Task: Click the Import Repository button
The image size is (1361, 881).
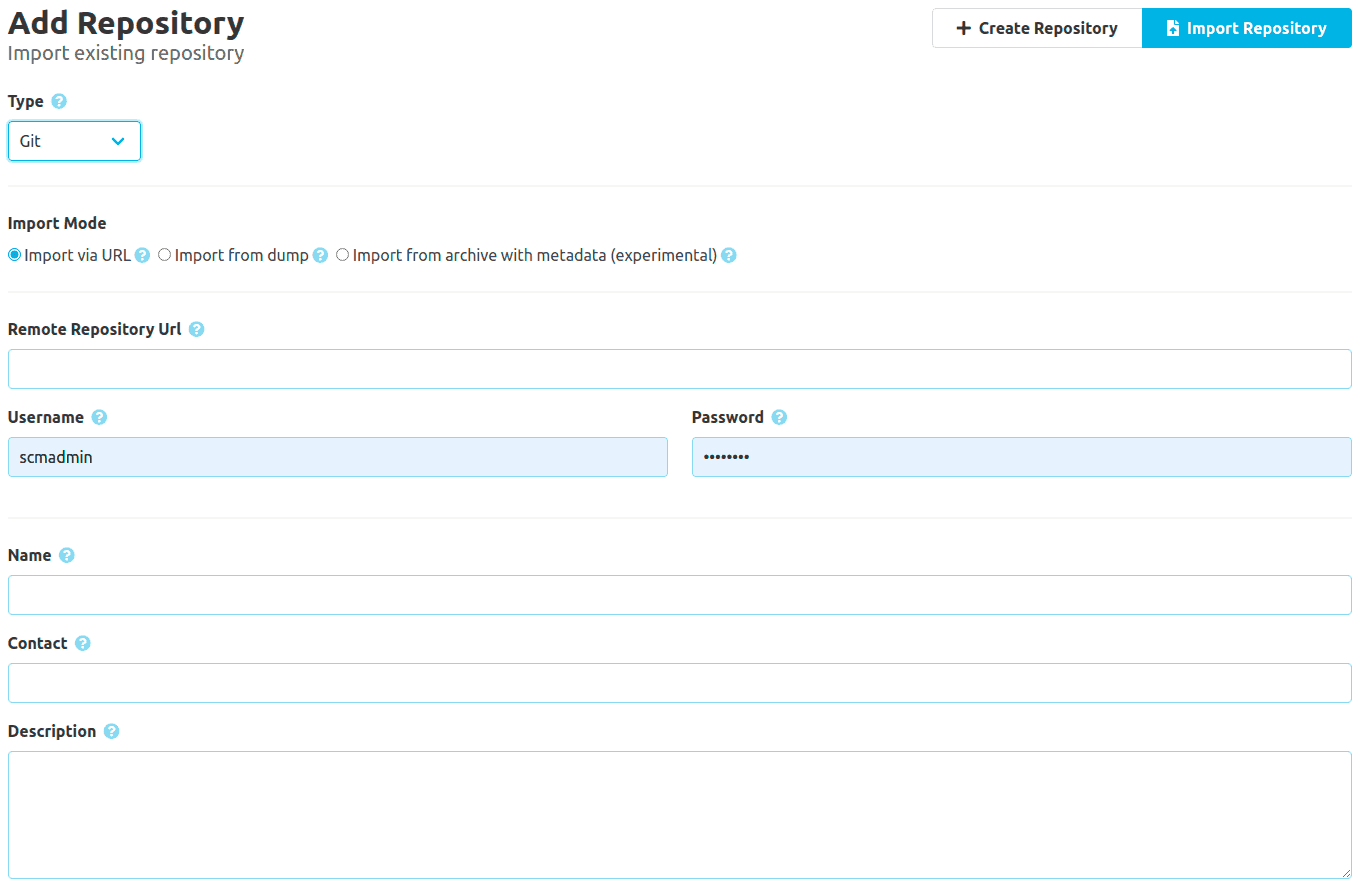Action: [x=1246, y=28]
